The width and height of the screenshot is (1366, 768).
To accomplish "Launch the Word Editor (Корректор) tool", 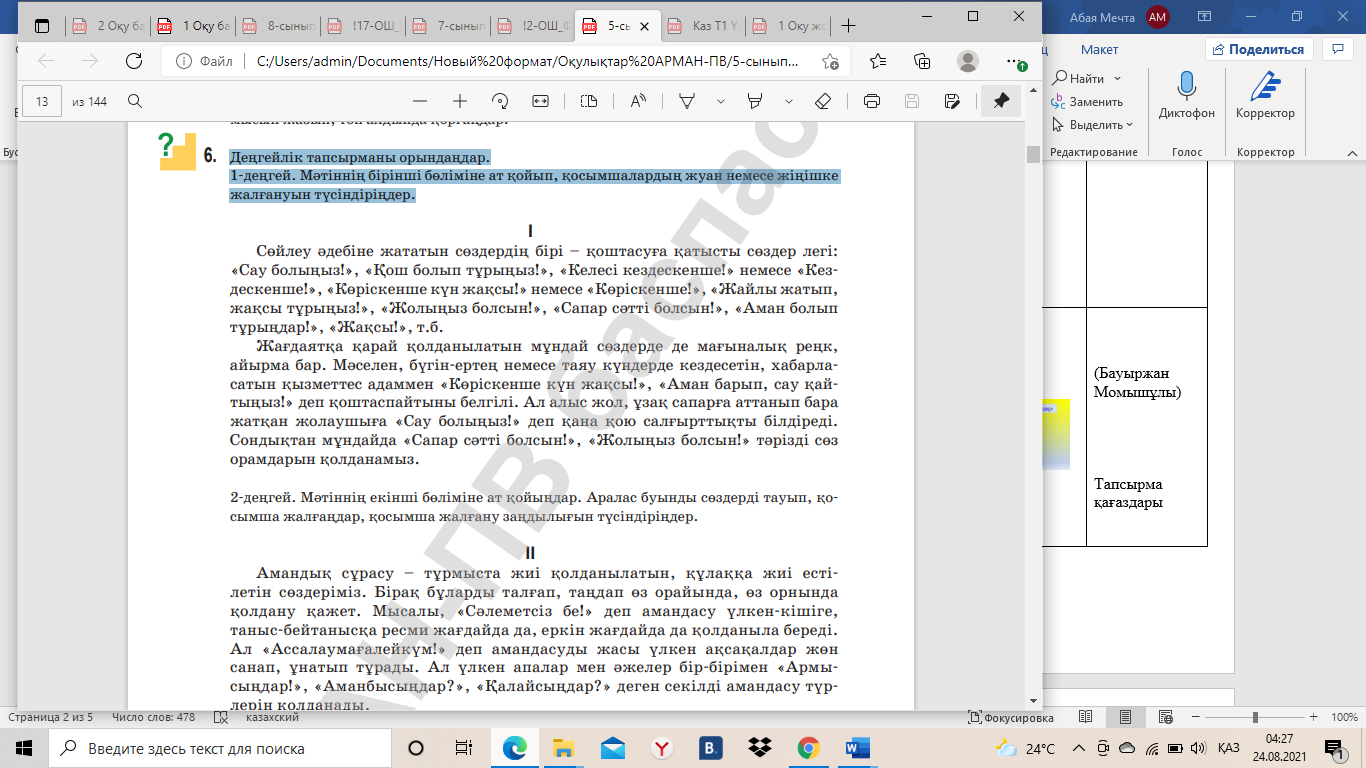I will click(x=1265, y=97).
